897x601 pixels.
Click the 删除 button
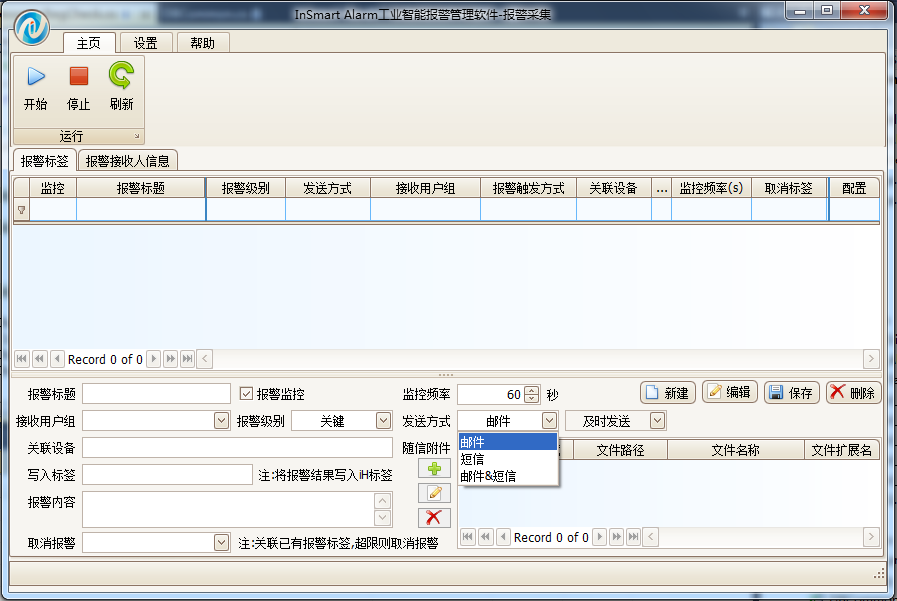[854, 393]
